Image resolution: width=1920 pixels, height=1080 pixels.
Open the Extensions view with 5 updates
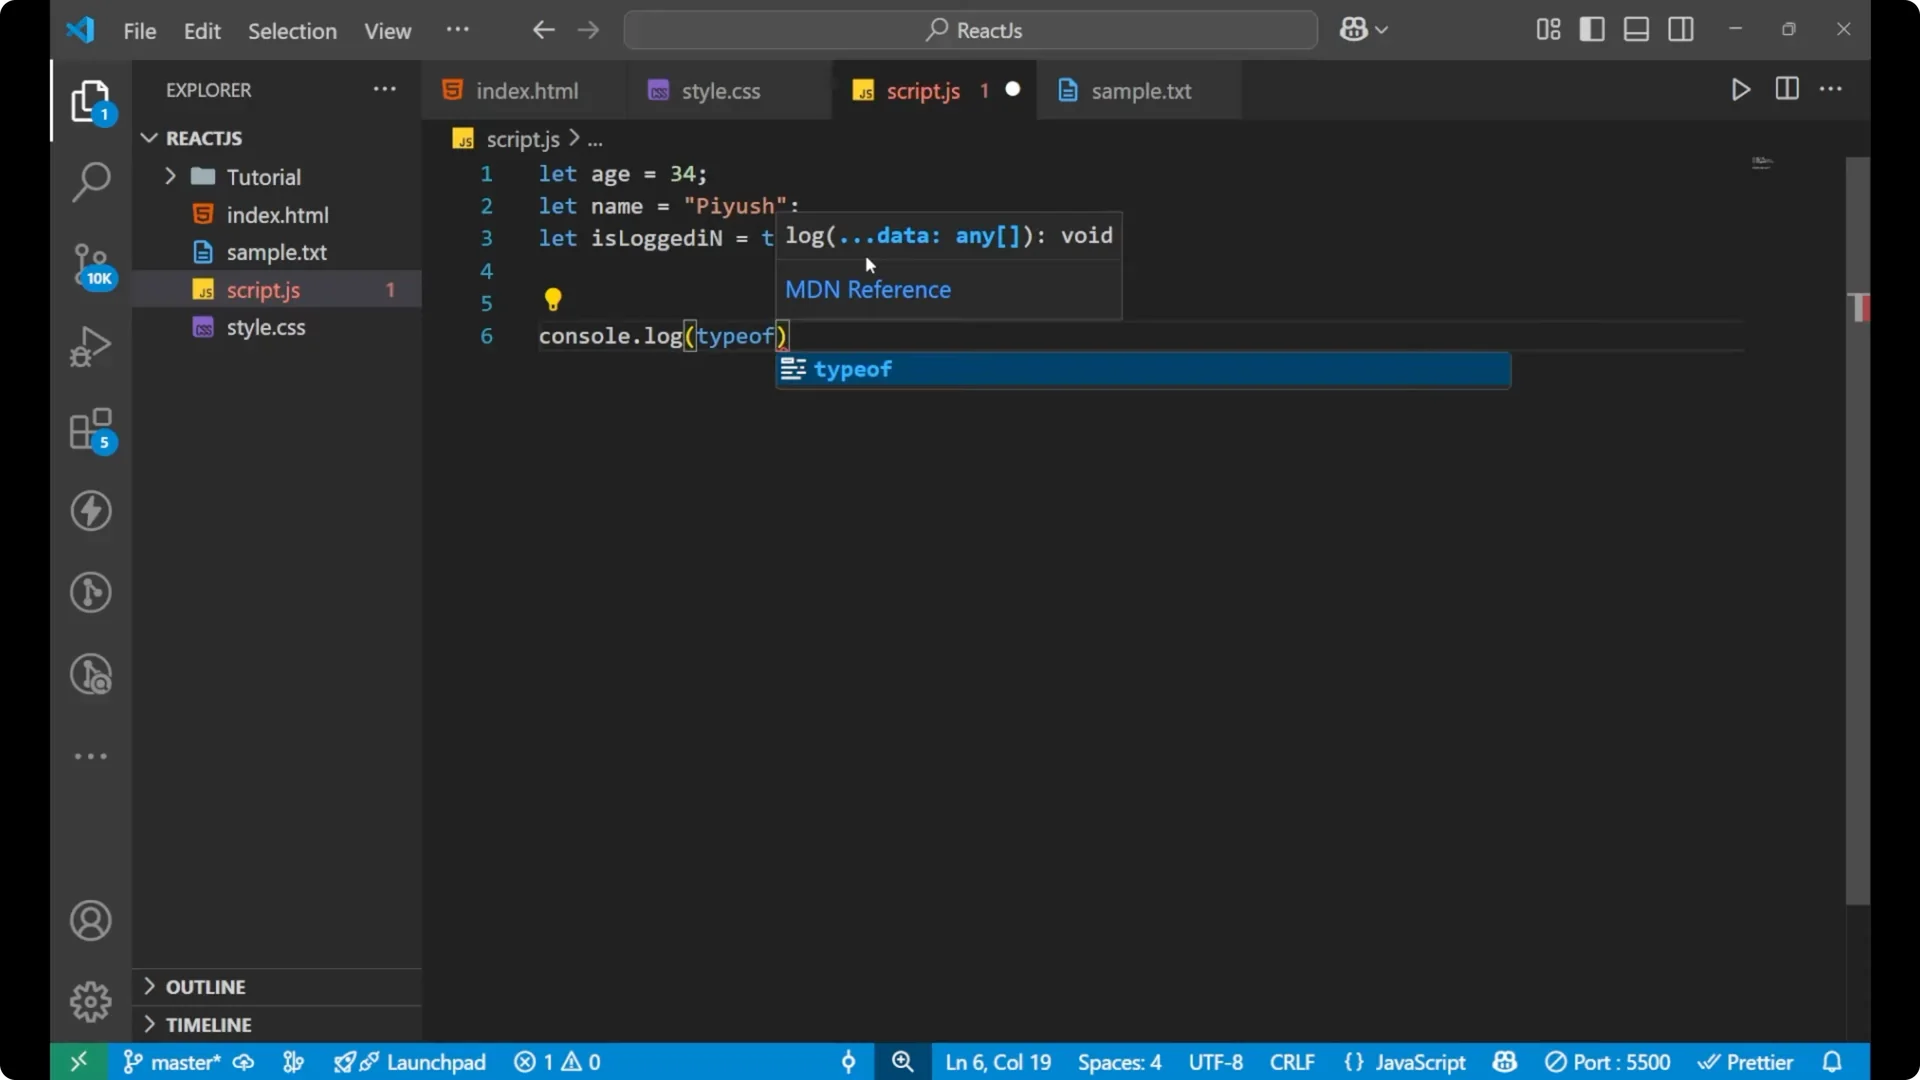coord(91,430)
